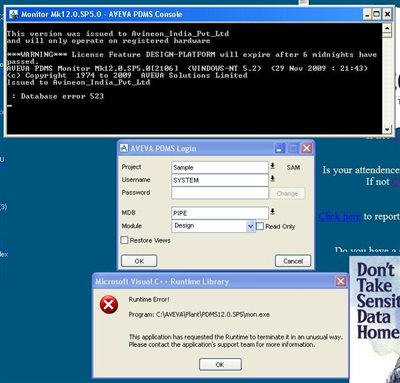Click Cancel in the PDMS Login dialog
The image size is (400, 383).
pos(293,261)
